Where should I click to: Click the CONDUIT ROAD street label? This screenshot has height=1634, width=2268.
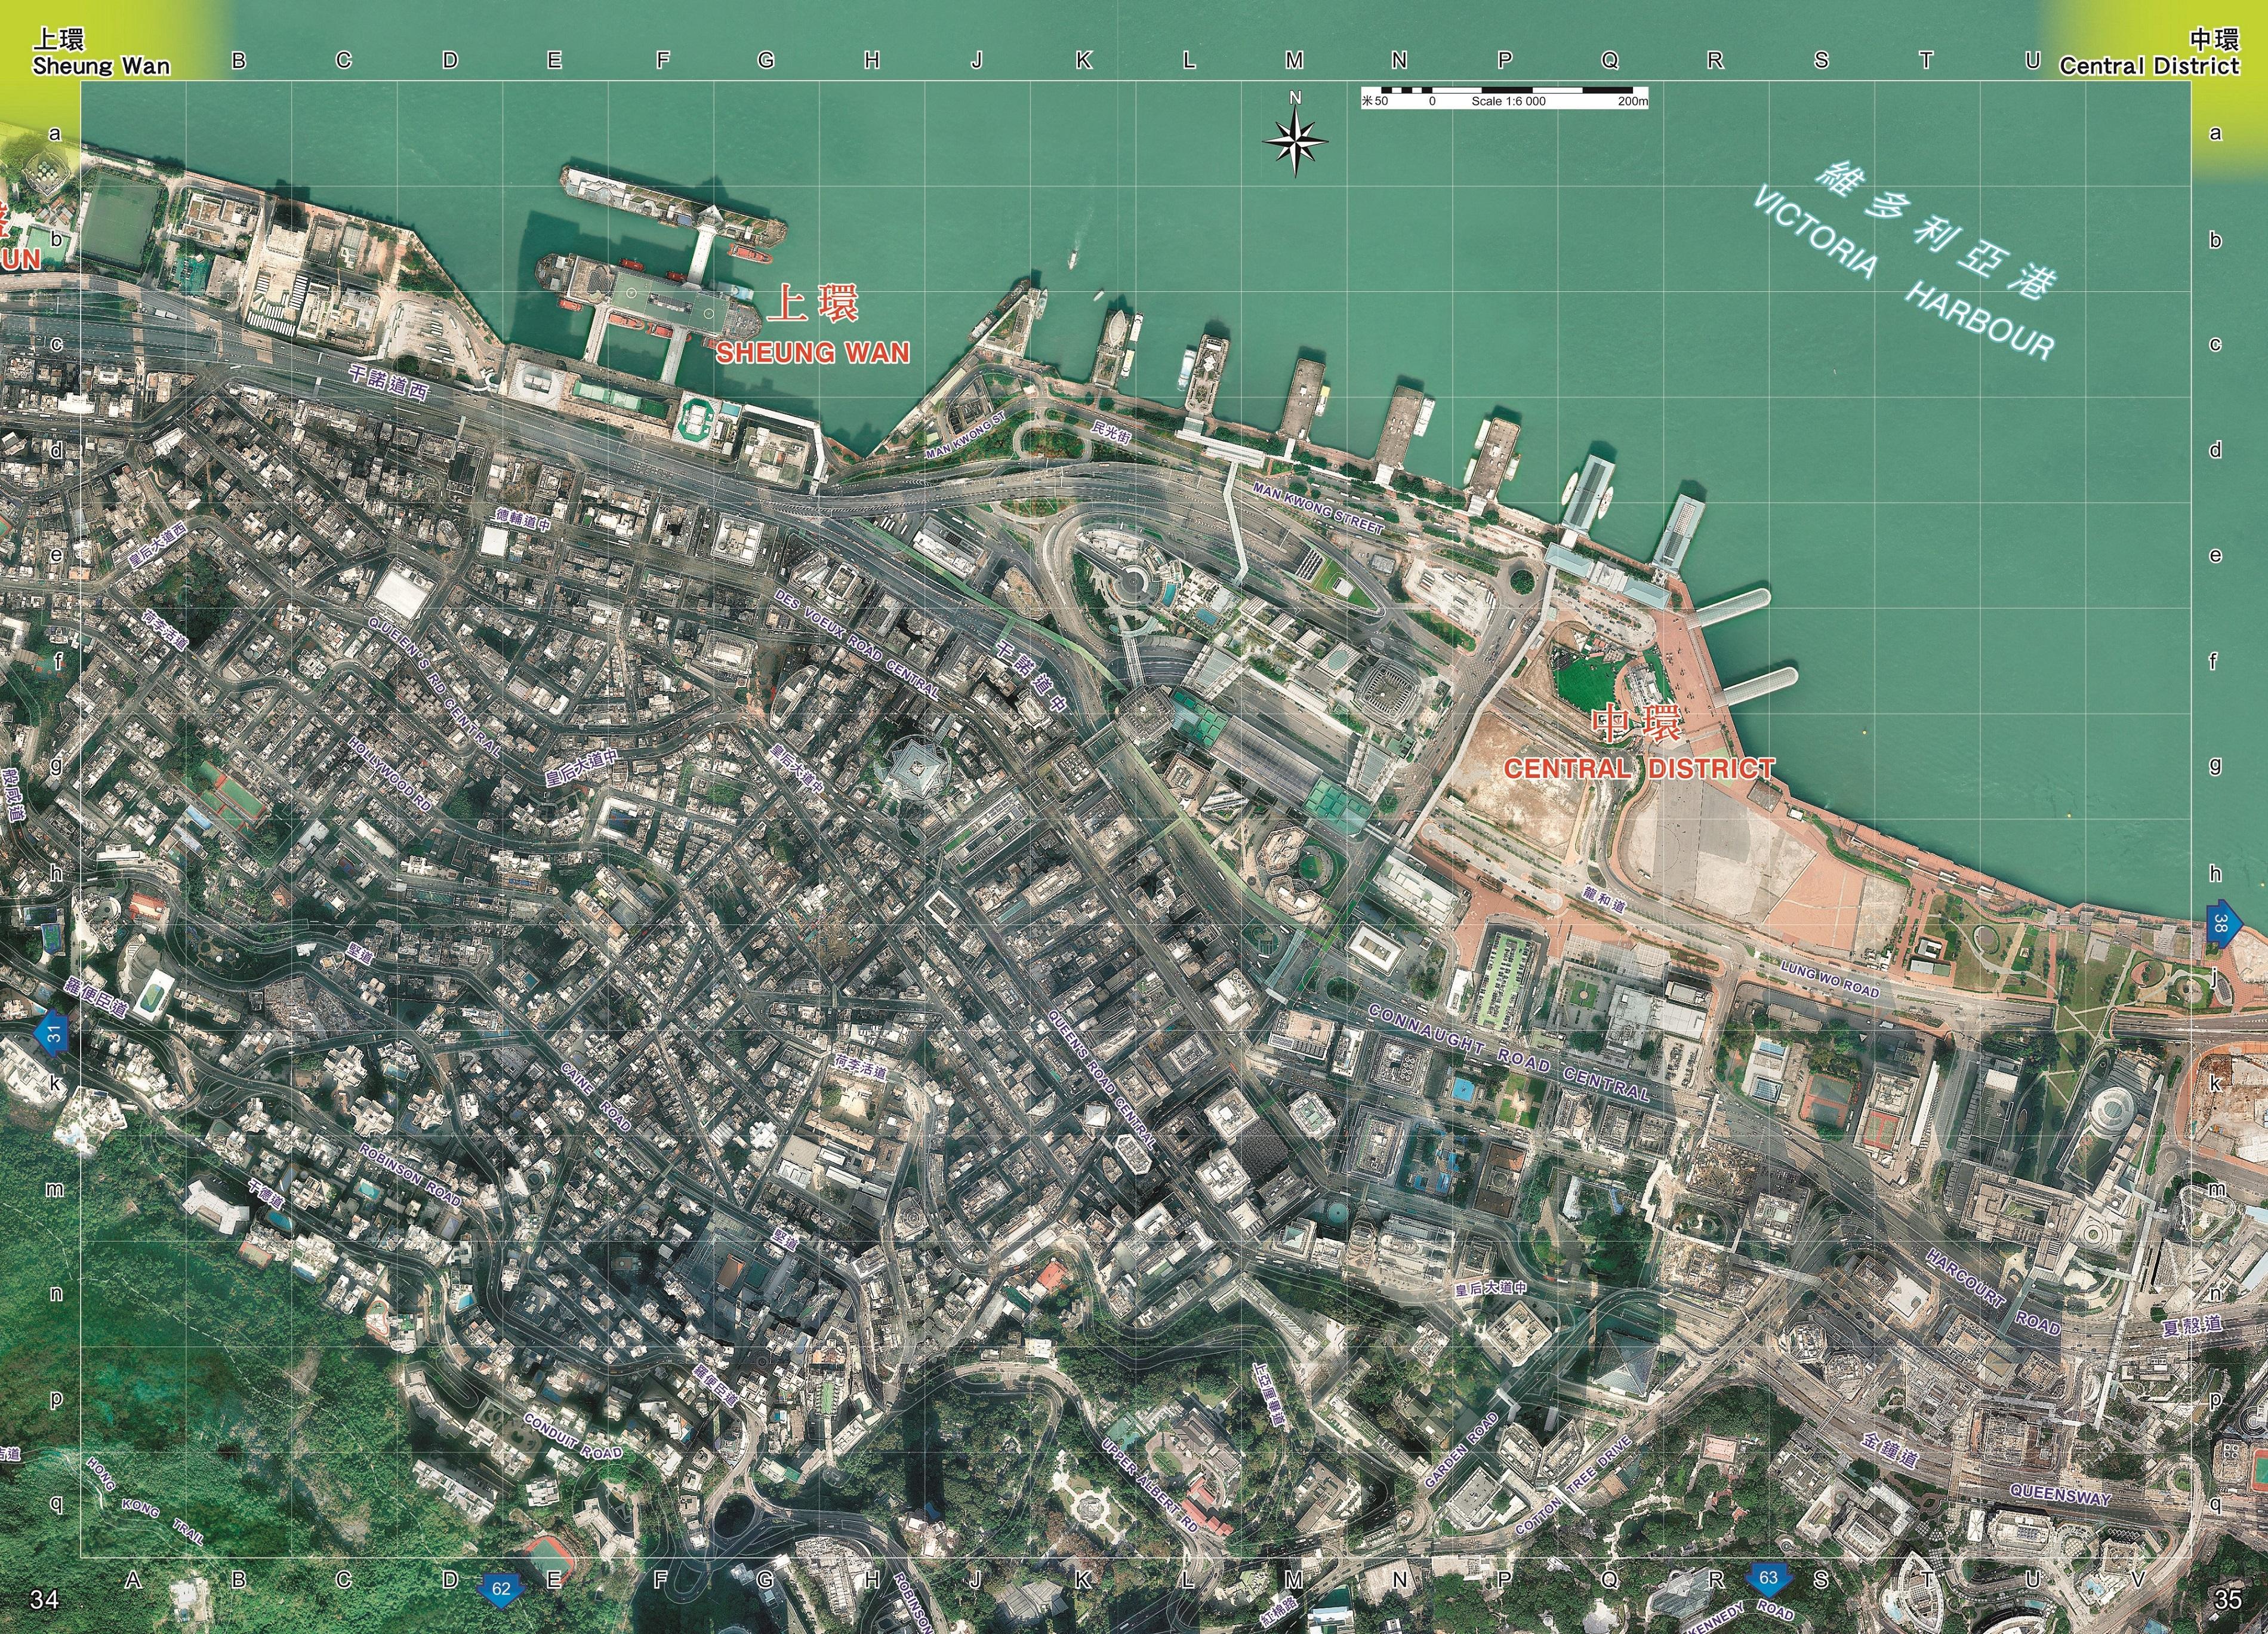point(572,1437)
